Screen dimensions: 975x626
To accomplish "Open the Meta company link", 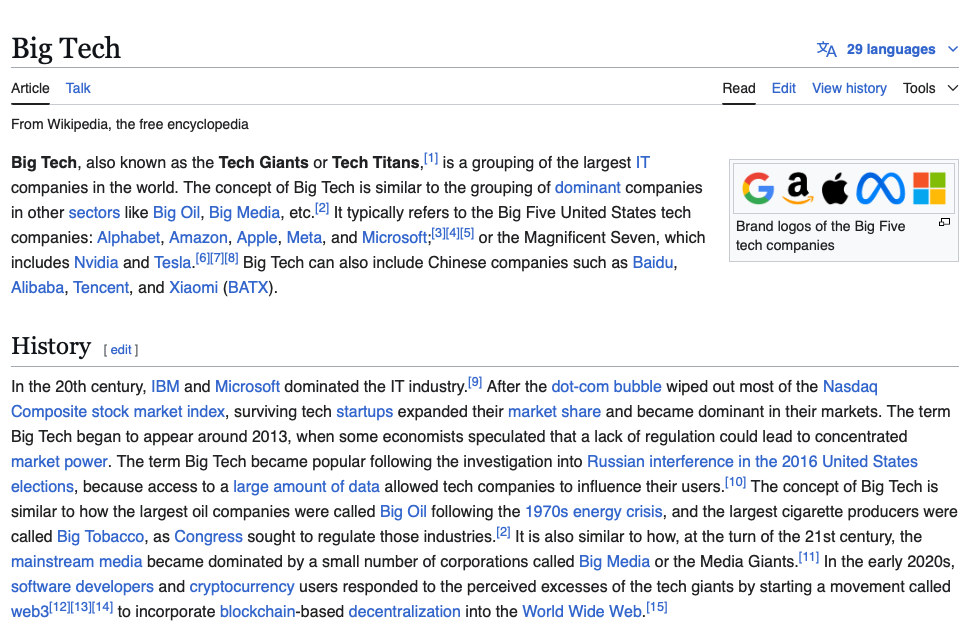I will [304, 237].
